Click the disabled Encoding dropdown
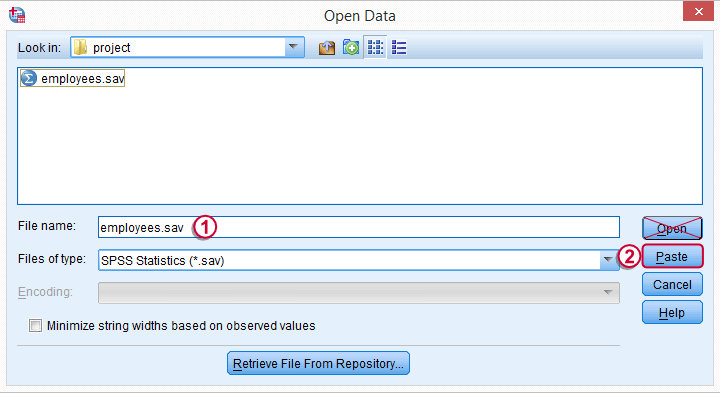This screenshot has height=393, width=720. [359, 293]
